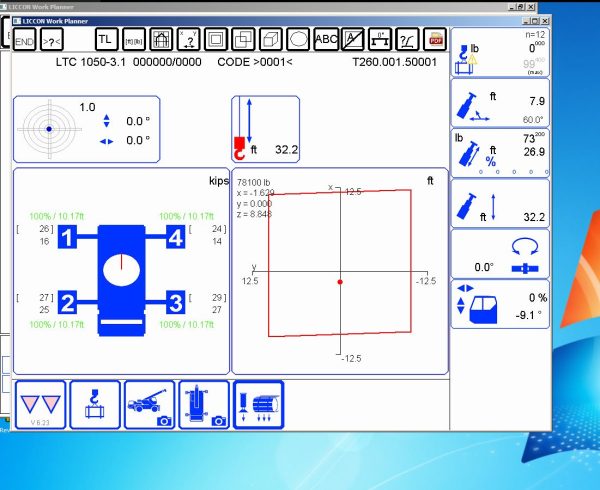Click the kips unit label
The image size is (600, 490).
click(x=219, y=181)
